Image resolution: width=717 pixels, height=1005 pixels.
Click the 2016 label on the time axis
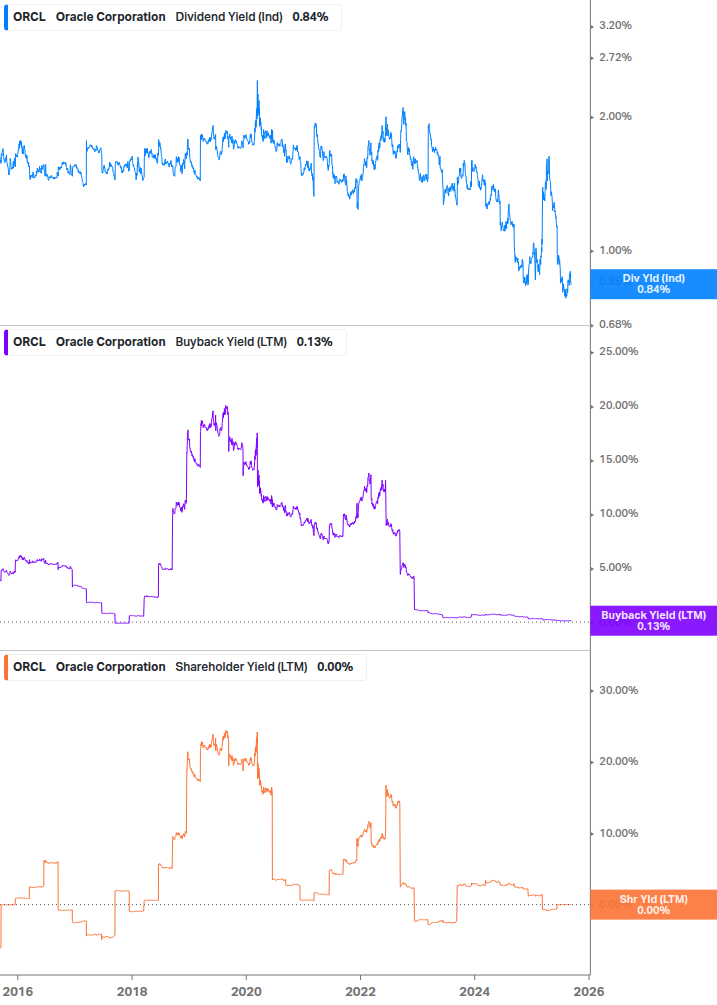point(18,992)
